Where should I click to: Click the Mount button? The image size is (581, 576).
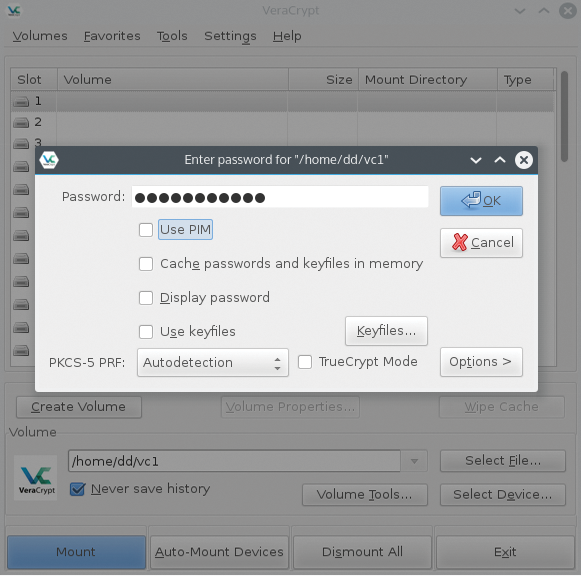coord(76,552)
